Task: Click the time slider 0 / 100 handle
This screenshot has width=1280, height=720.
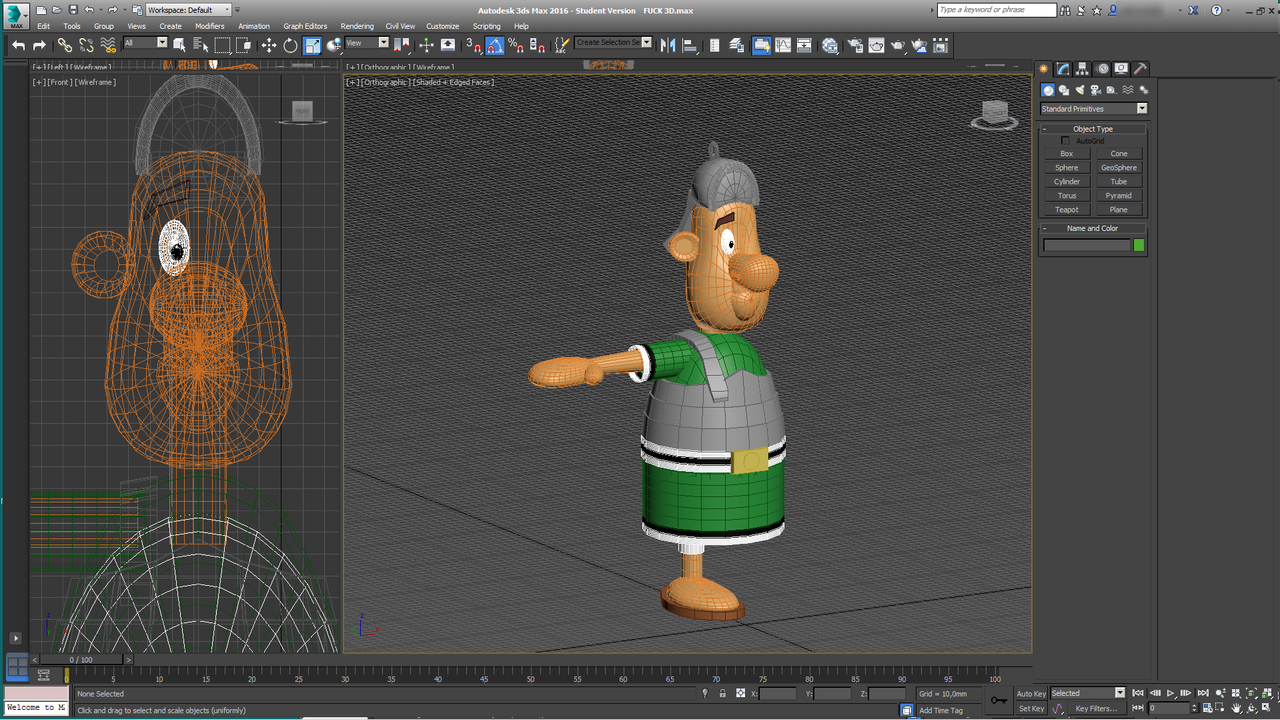Action: coord(81,660)
